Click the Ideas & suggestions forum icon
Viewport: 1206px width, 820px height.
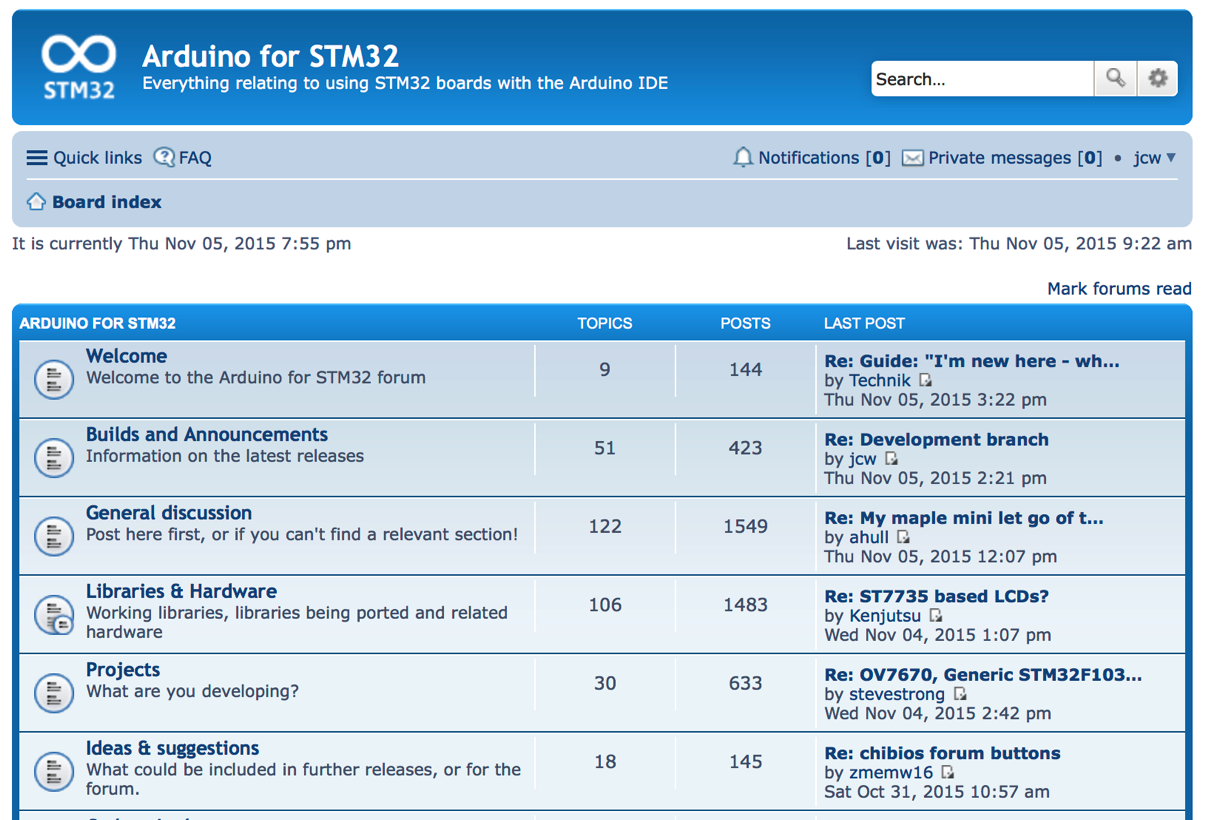click(54, 771)
